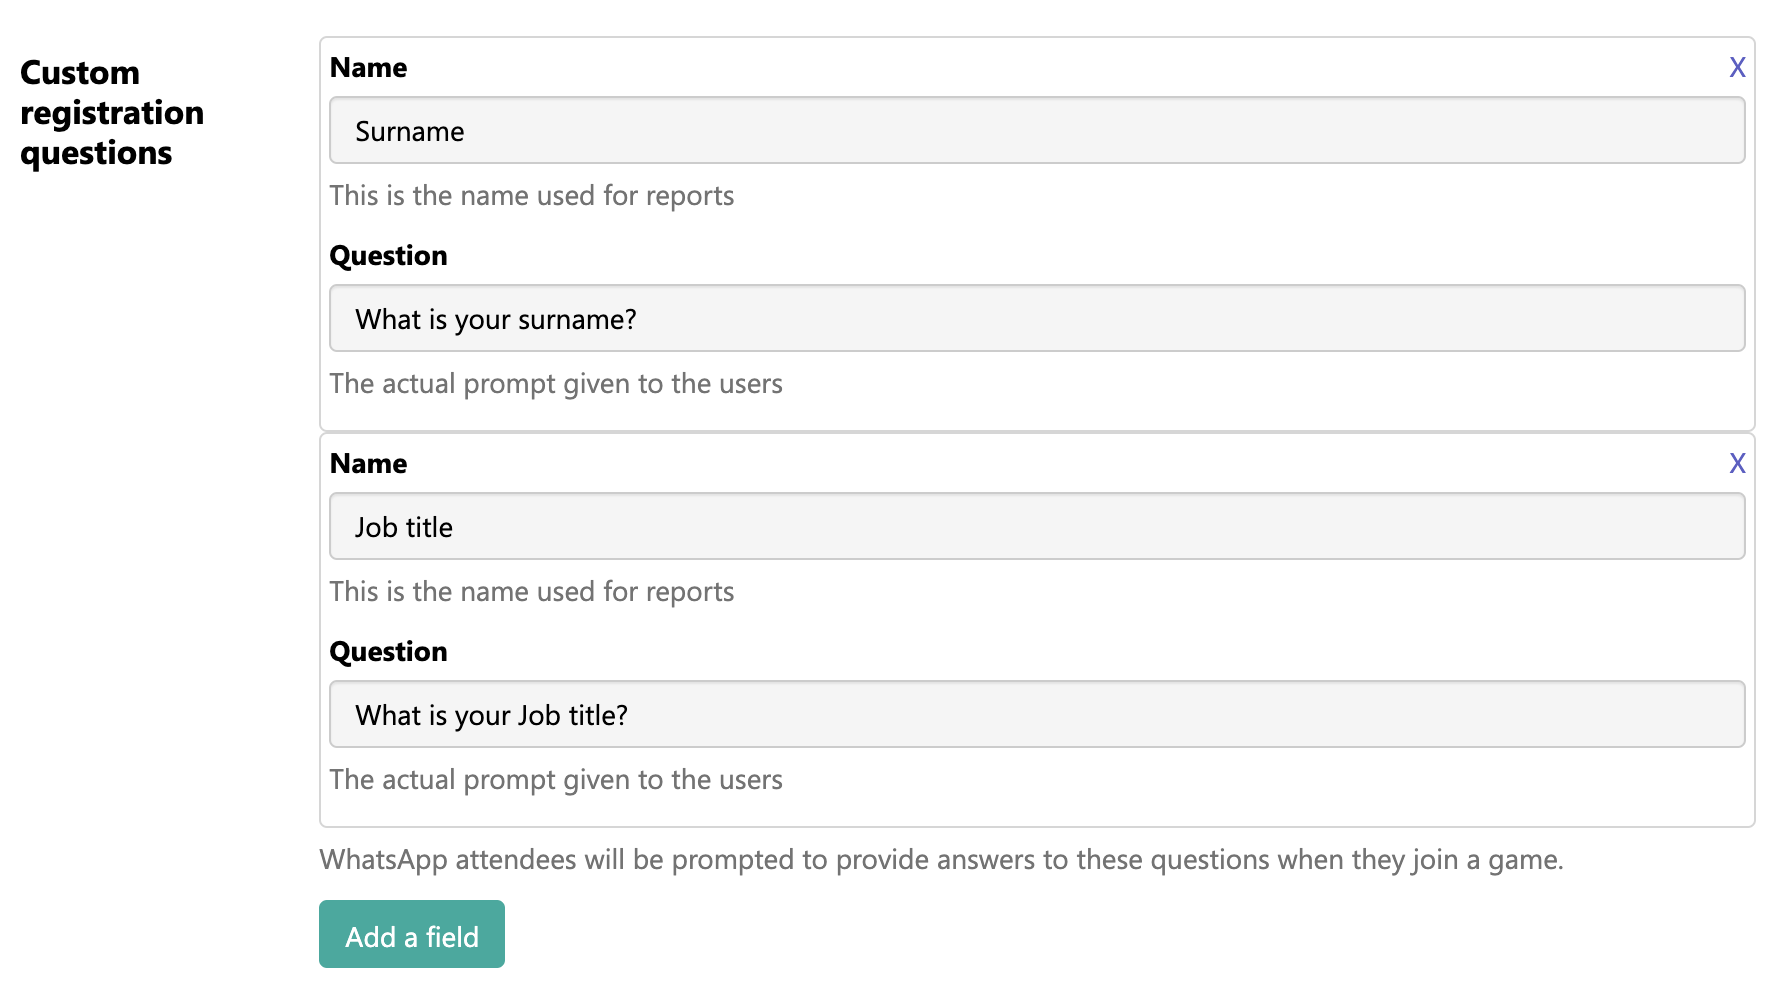This screenshot has height=1004, width=1784.
Task: Click 'The actual prompt given' hint under Job title question
Action: (x=556, y=780)
